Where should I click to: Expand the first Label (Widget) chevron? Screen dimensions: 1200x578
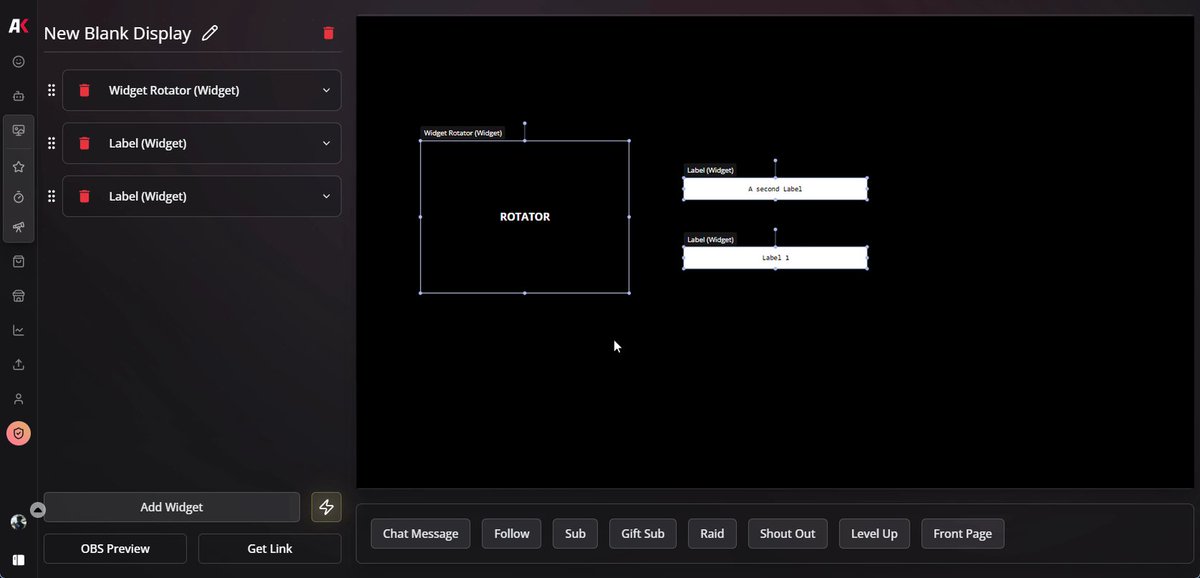(x=326, y=143)
